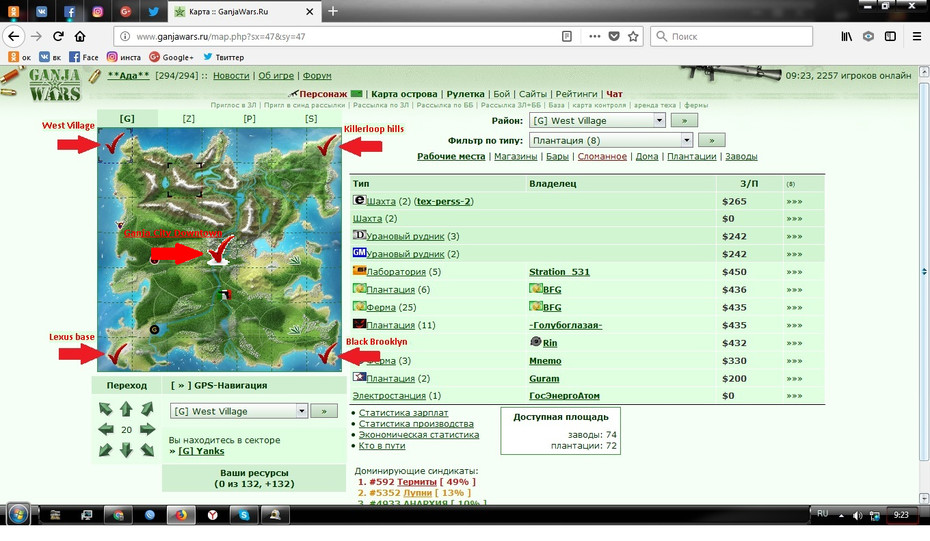Open the Твиттер bookmark

pos(224,57)
